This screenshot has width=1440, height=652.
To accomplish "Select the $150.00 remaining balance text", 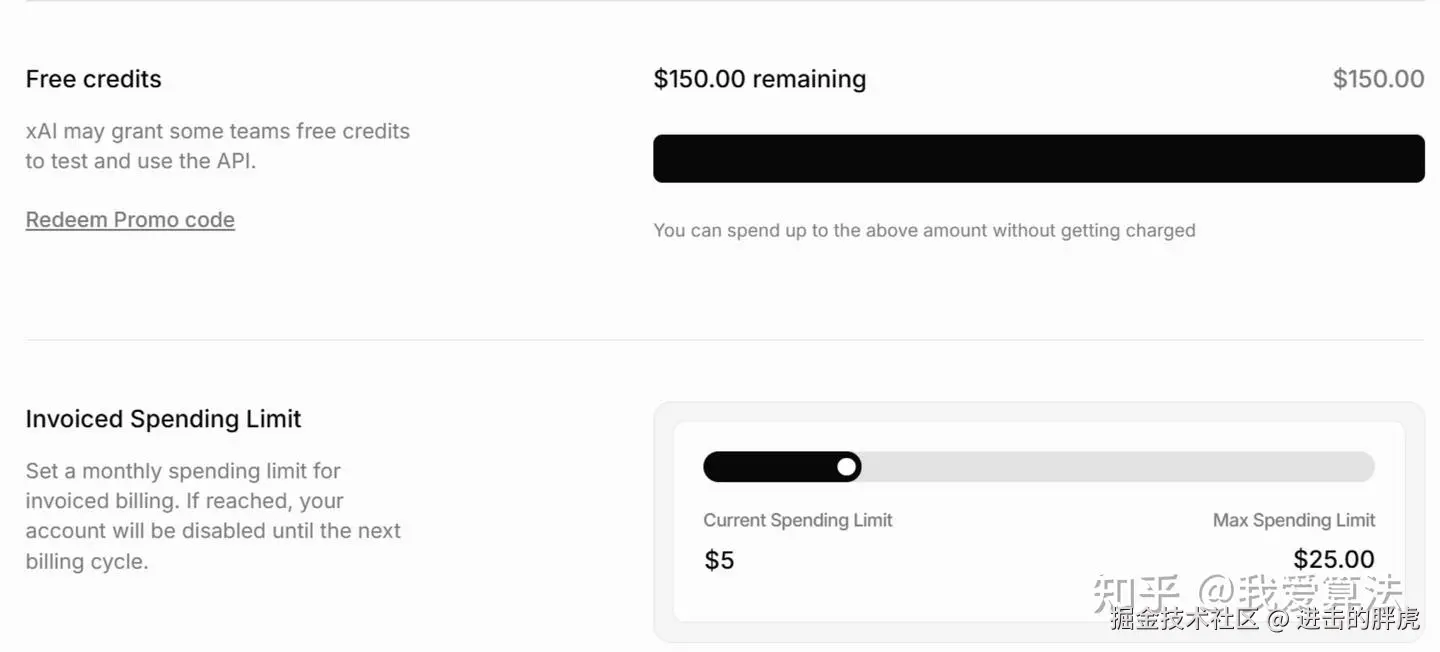I will click(x=759, y=79).
